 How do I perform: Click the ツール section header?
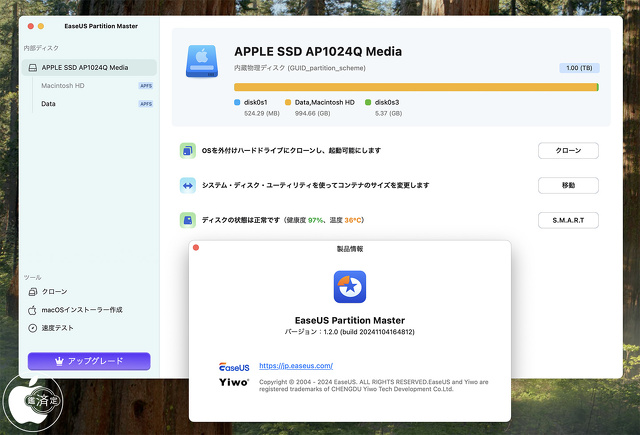pyautogui.click(x=32, y=277)
